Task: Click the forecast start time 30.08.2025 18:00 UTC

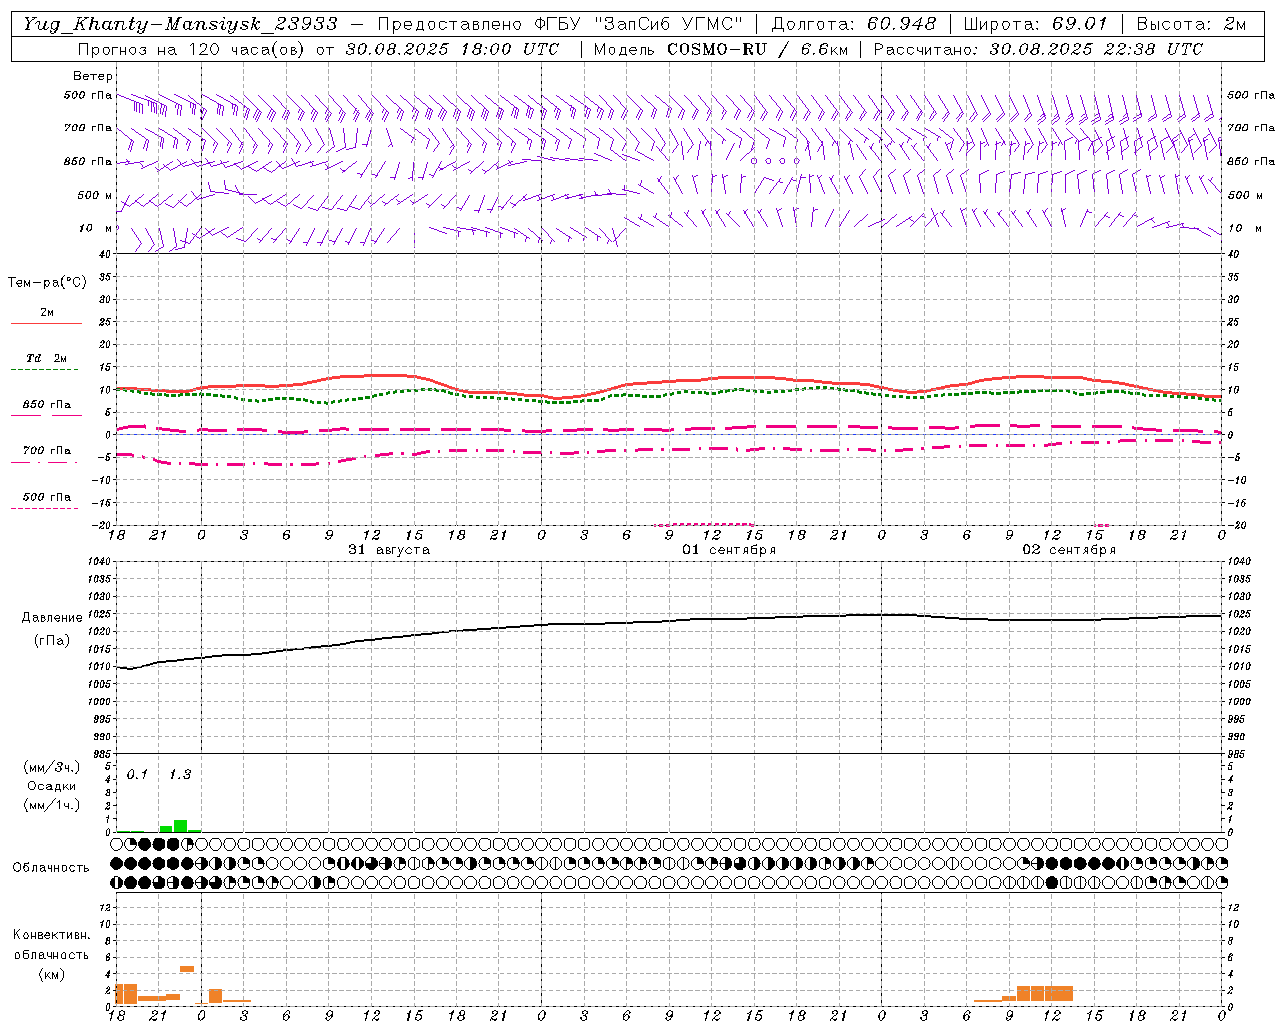Action: point(452,49)
